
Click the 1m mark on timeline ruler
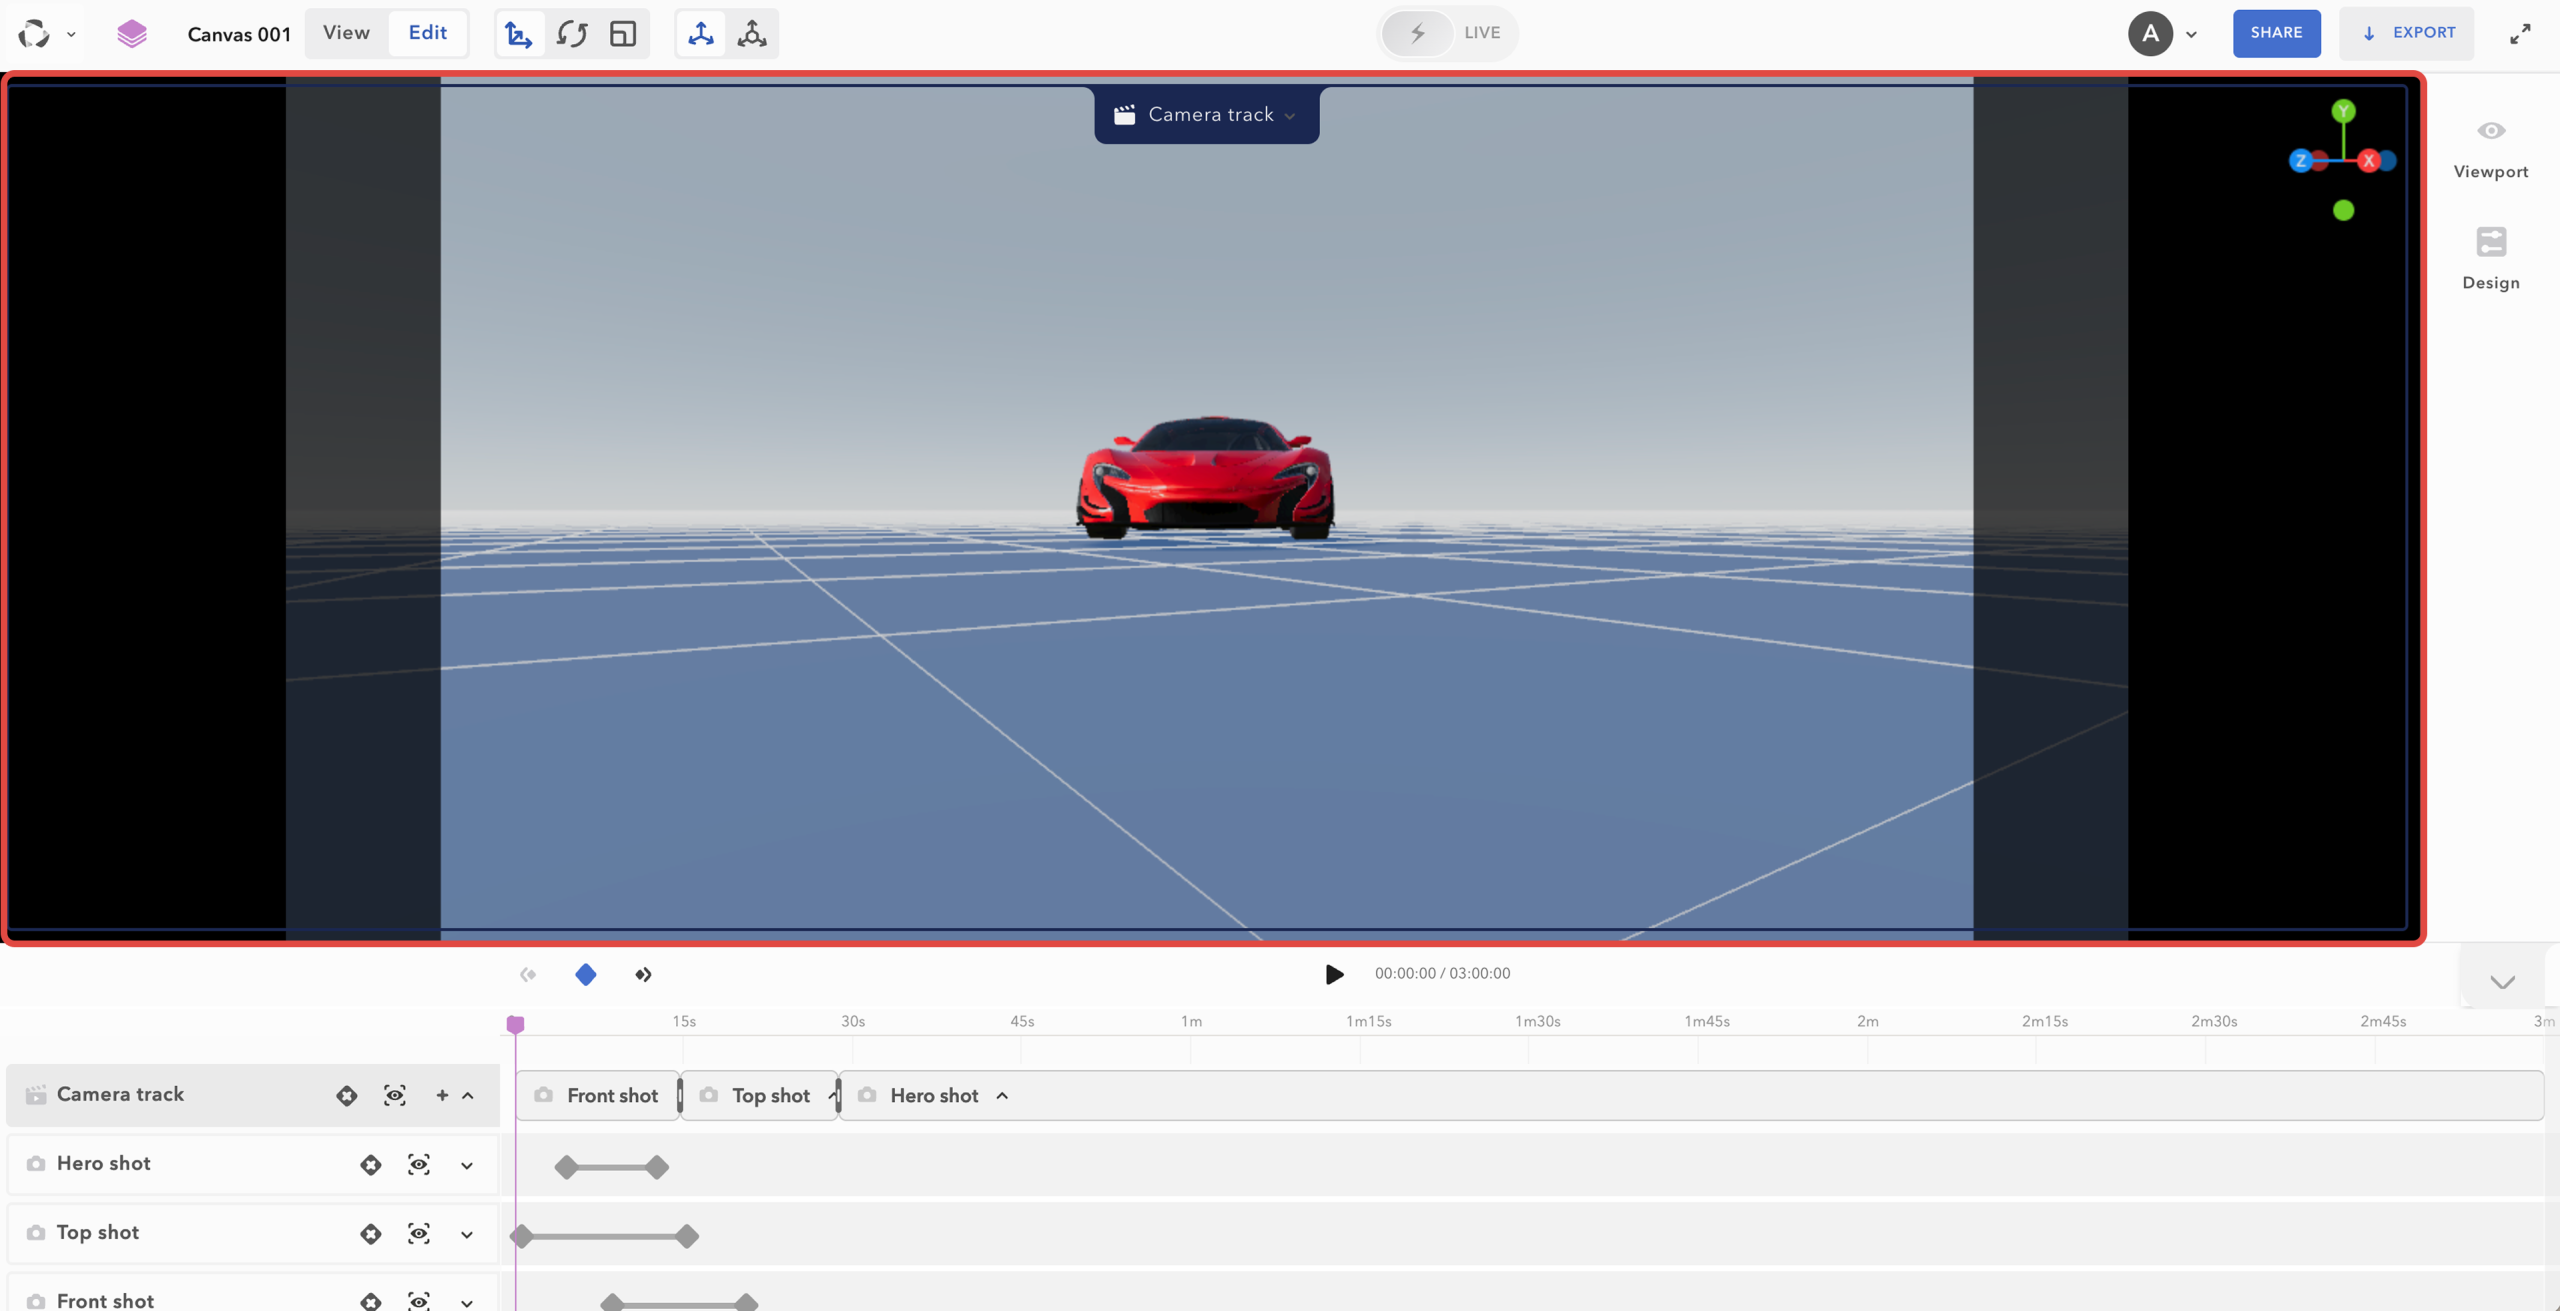[1191, 1021]
